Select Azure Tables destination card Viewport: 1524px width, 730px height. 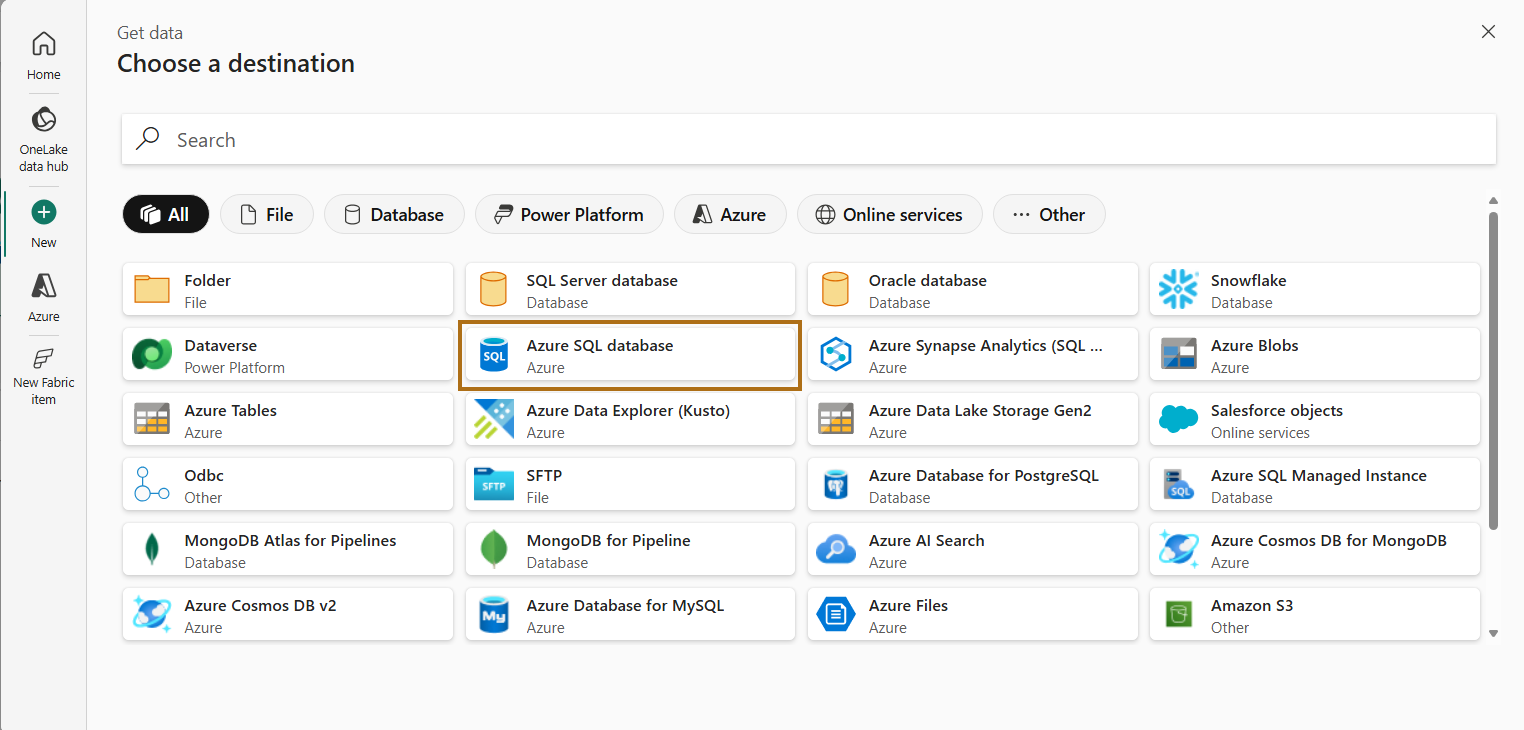point(288,420)
